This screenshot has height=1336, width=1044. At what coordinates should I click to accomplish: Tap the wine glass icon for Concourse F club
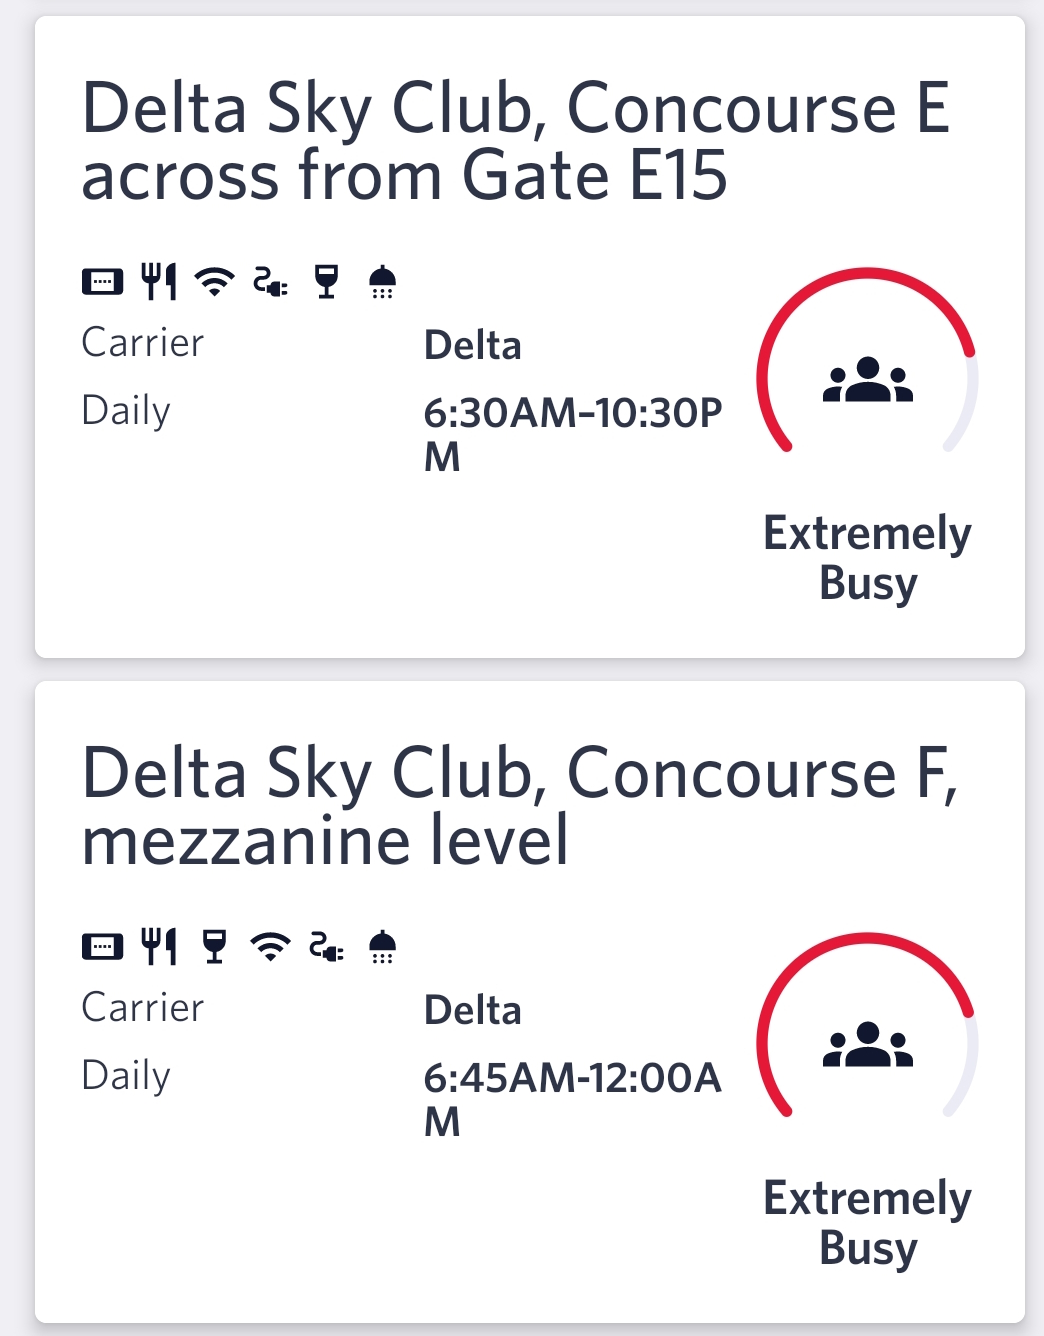[x=214, y=946]
